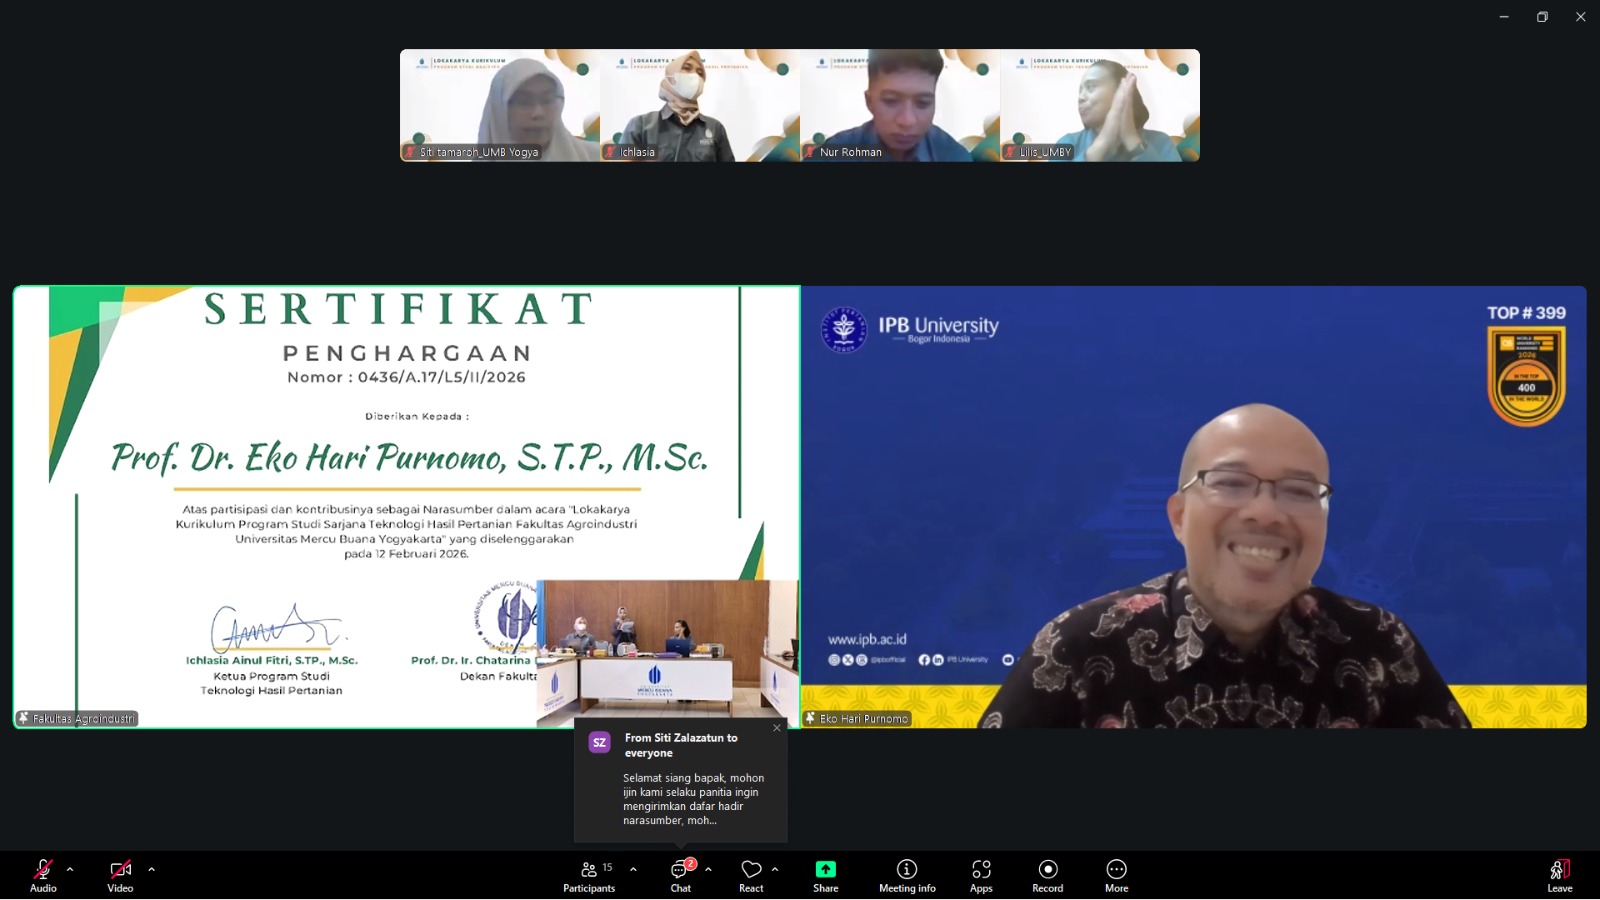Click the green Share screen icon
The width and height of the screenshot is (1600, 900).
click(x=825, y=870)
